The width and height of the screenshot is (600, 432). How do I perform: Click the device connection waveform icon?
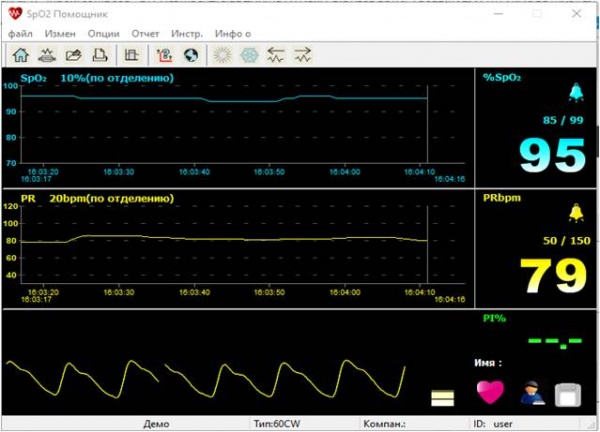tap(47, 55)
